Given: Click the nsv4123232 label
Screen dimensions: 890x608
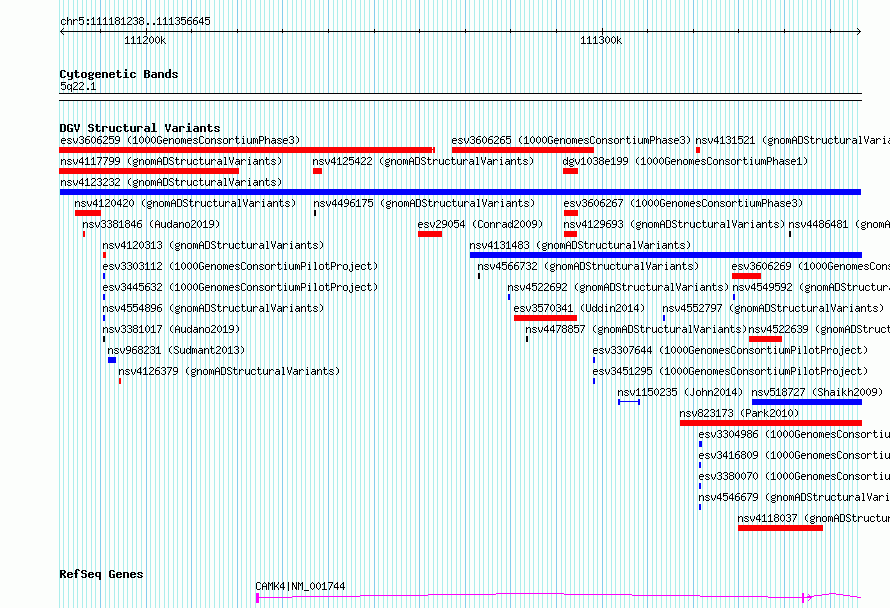Looking at the screenshot, I should pyautogui.click(x=171, y=182).
